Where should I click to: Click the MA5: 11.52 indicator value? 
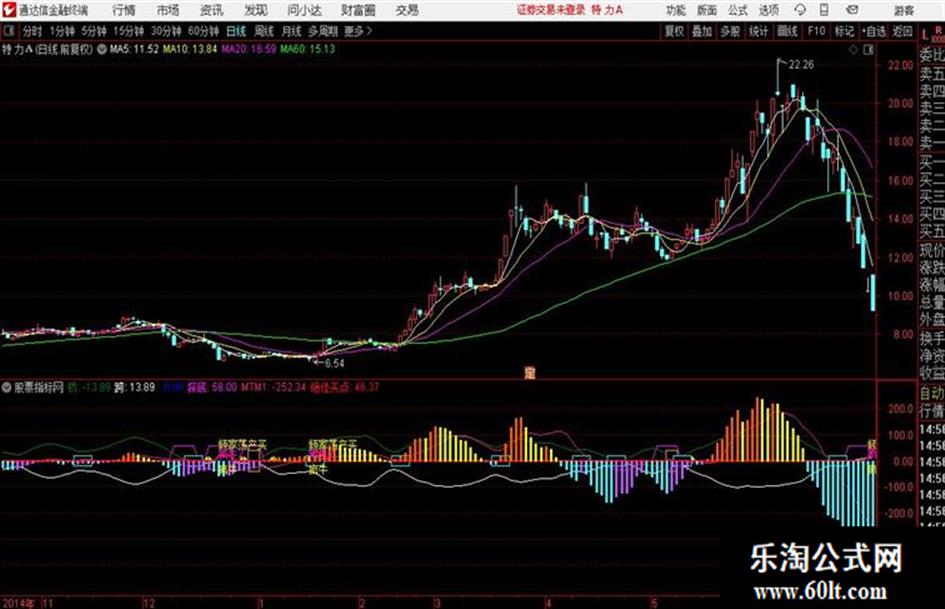point(134,49)
